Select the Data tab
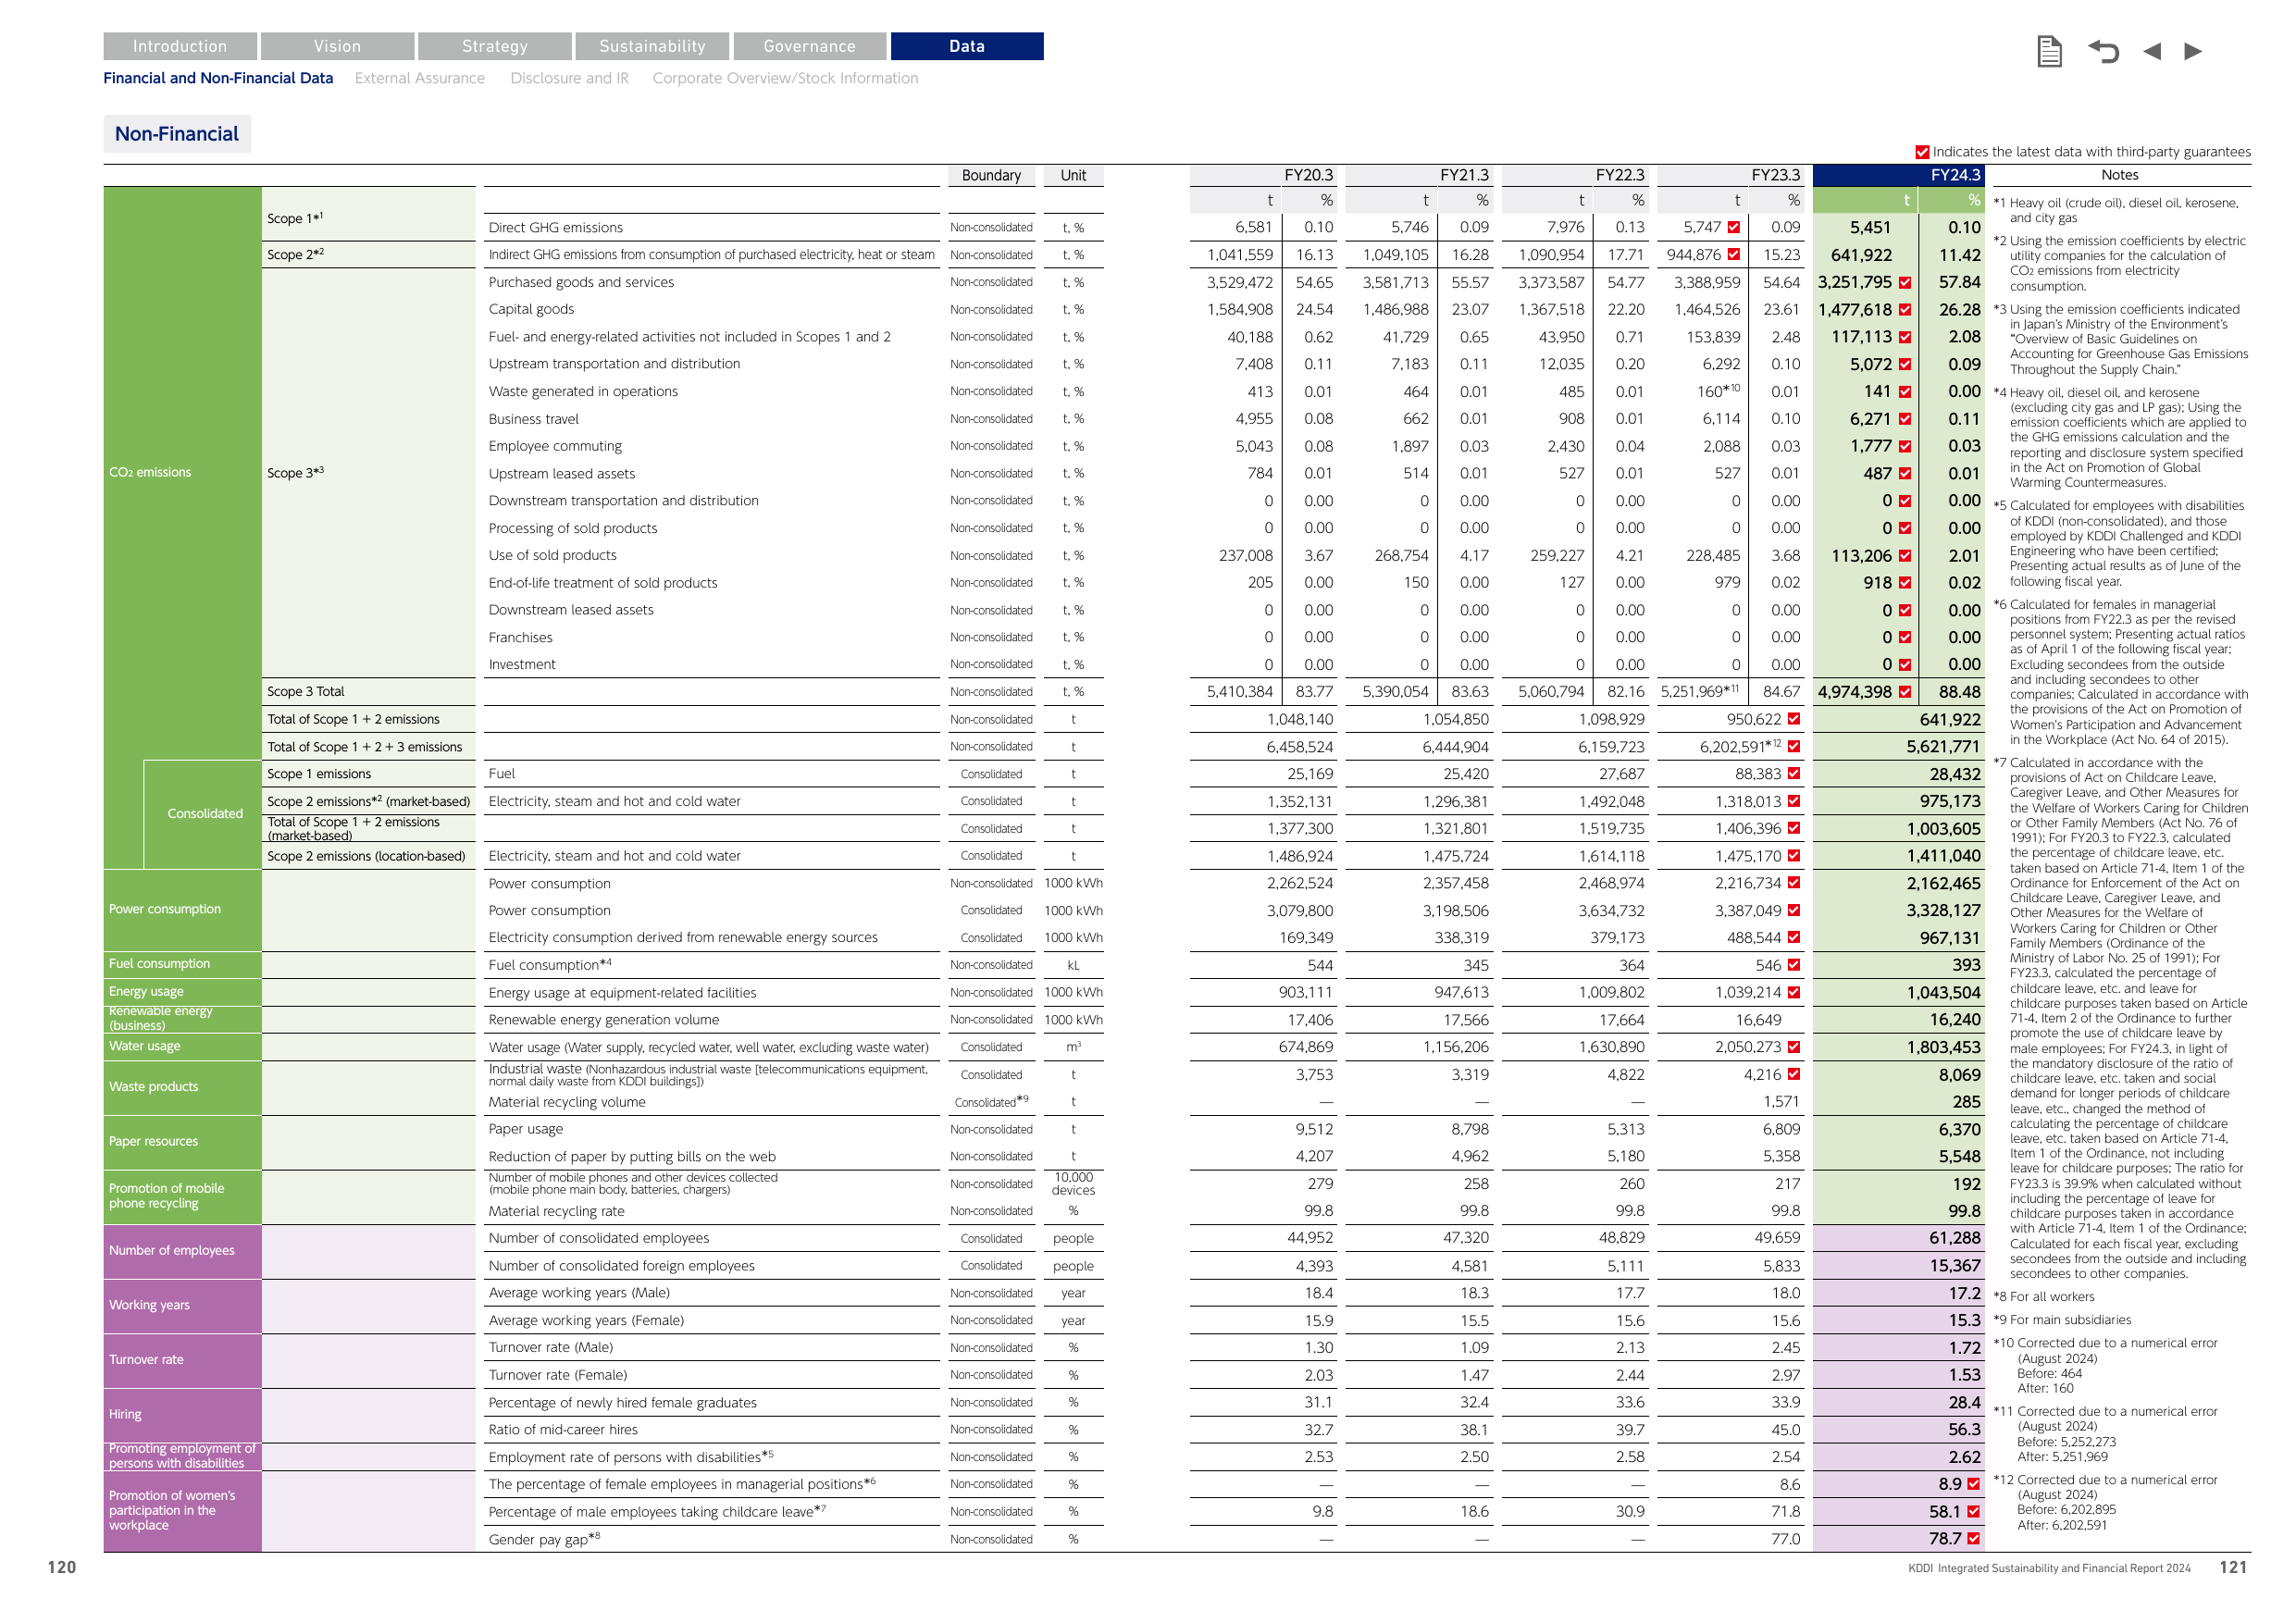 click(967, 46)
